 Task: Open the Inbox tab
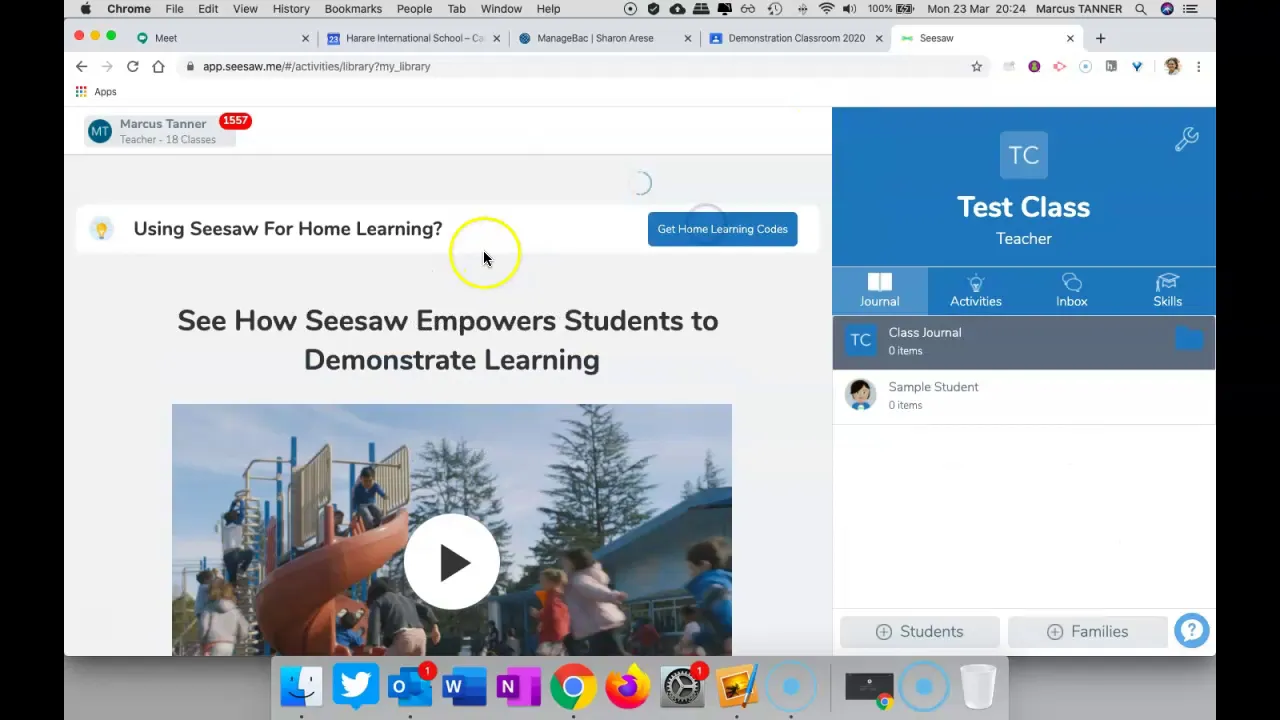click(1072, 290)
